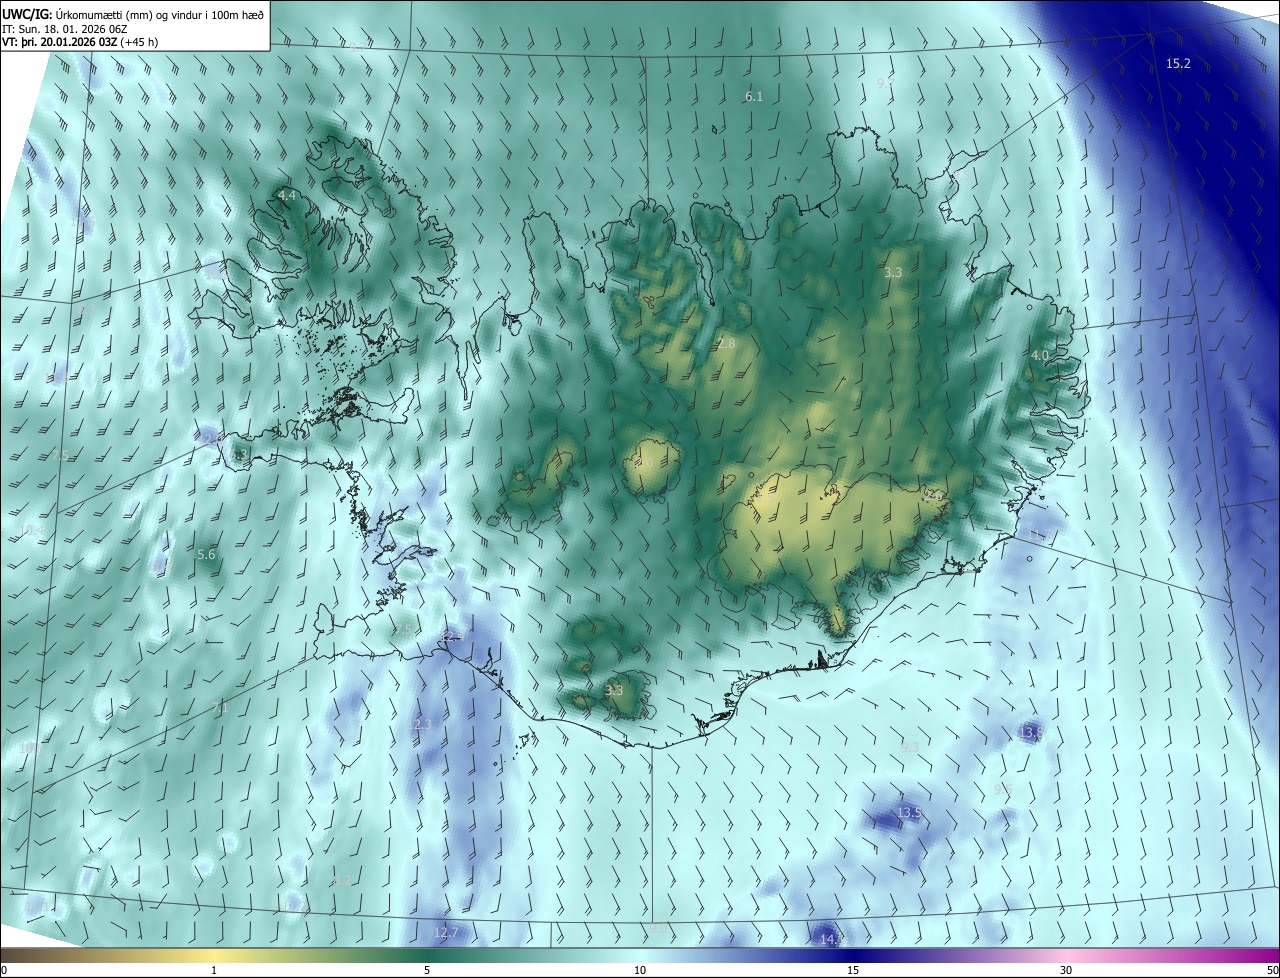Click the 10 tick on the color scale
The image size is (1280, 978).
click(x=640, y=971)
